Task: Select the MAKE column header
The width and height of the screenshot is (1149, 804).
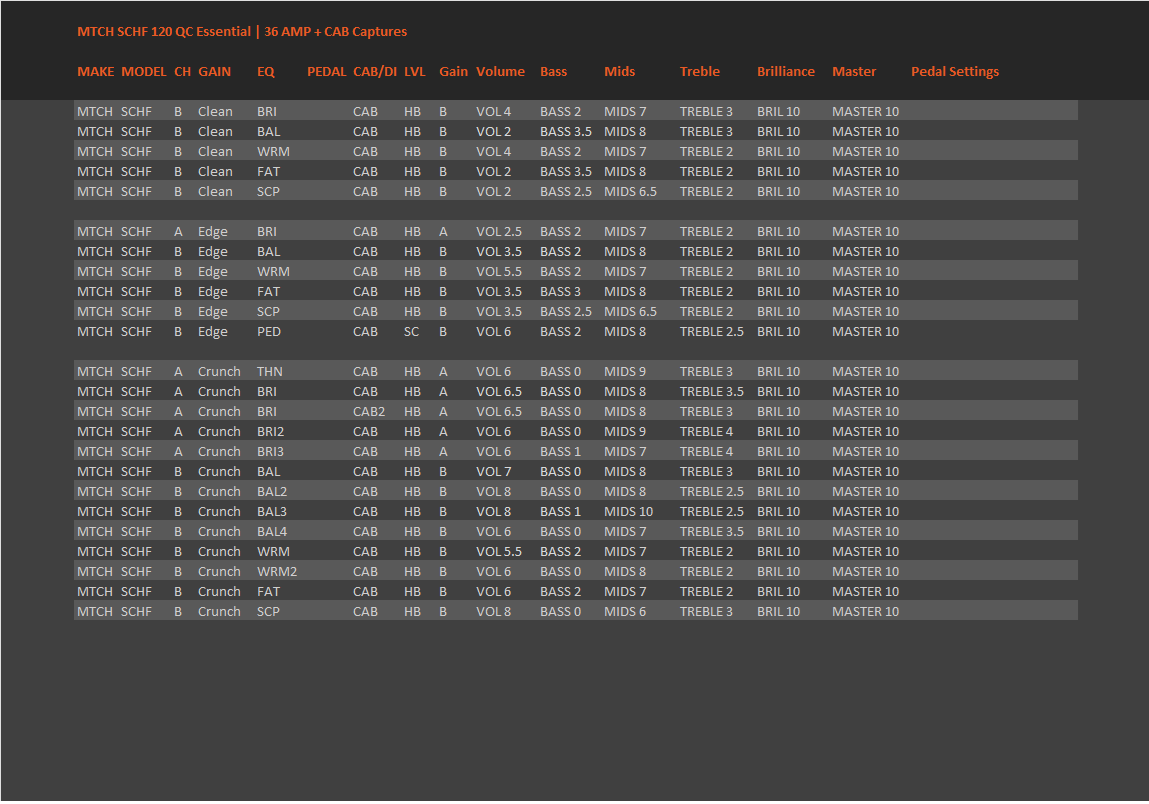Action: pos(95,71)
